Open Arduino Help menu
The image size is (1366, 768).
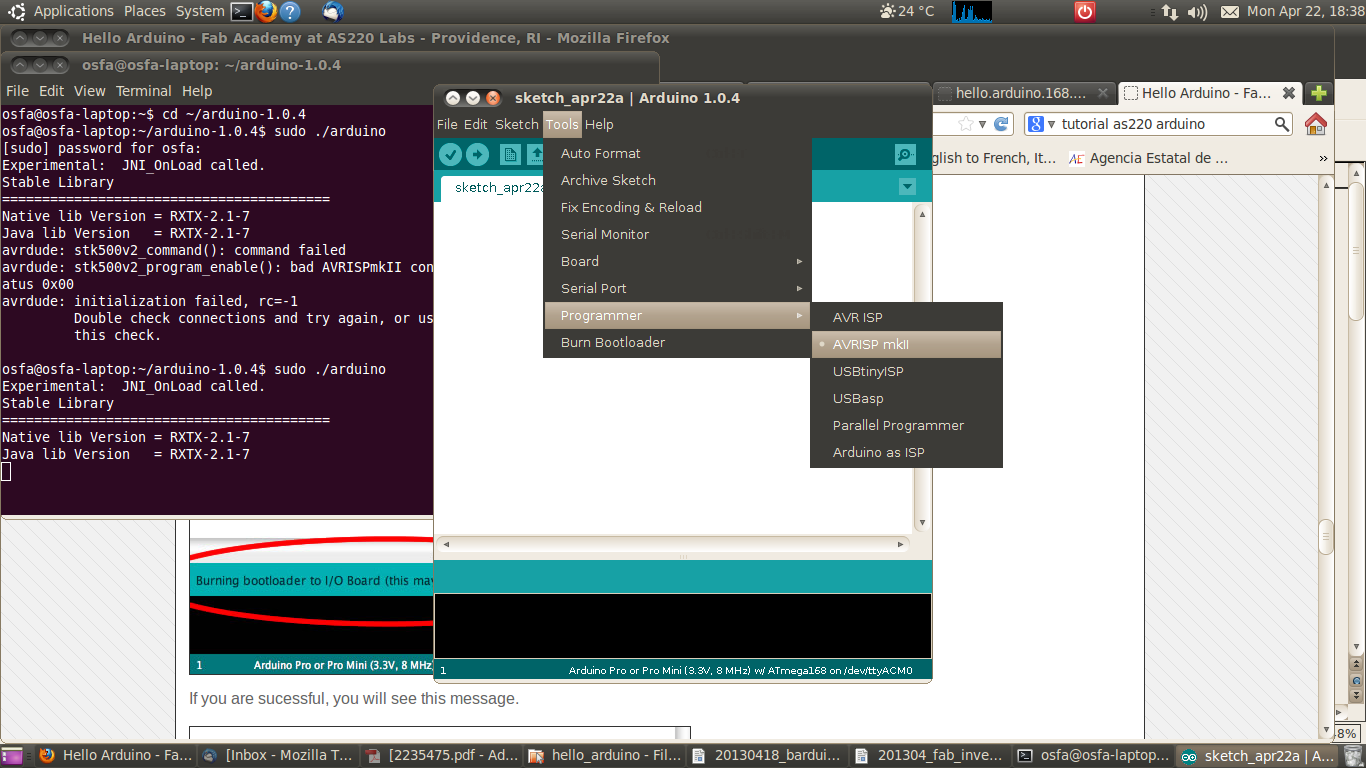click(599, 124)
